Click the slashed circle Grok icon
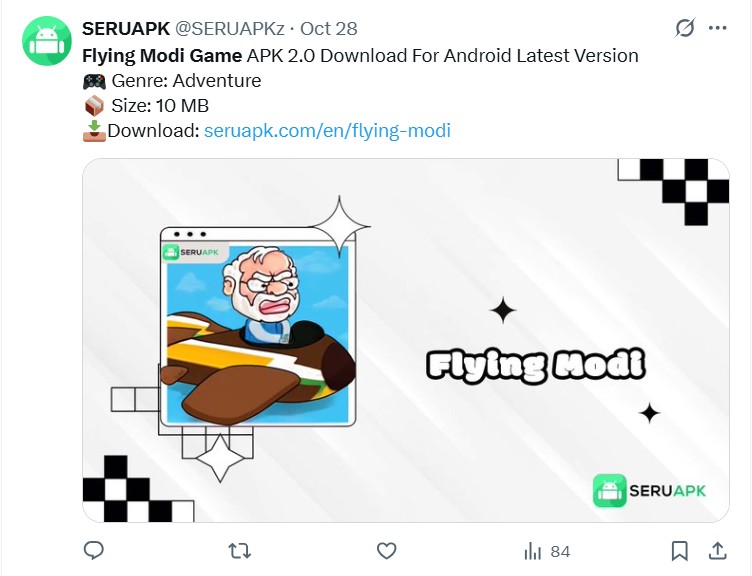 [x=685, y=29]
